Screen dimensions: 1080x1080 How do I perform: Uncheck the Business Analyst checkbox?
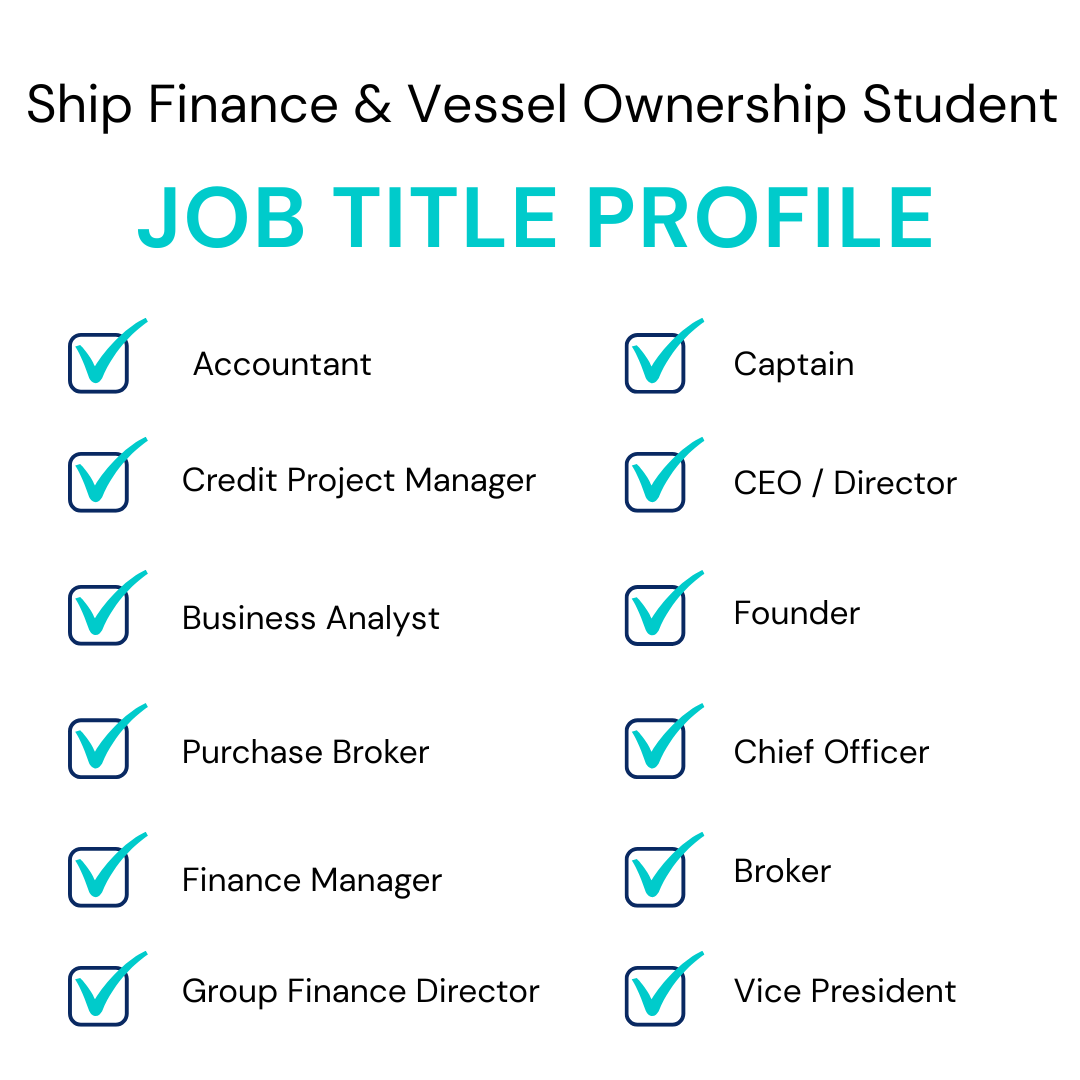click(x=98, y=615)
